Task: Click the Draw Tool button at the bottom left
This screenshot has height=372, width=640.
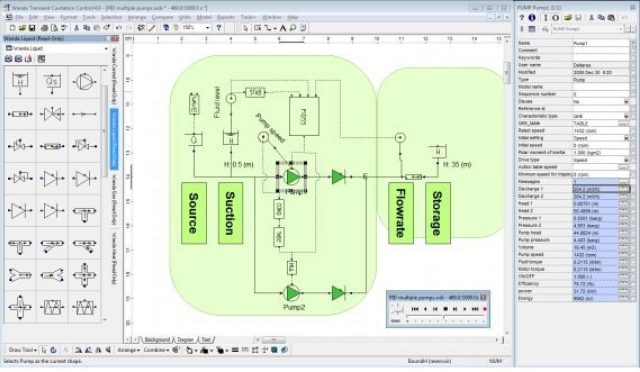Action: (22, 350)
